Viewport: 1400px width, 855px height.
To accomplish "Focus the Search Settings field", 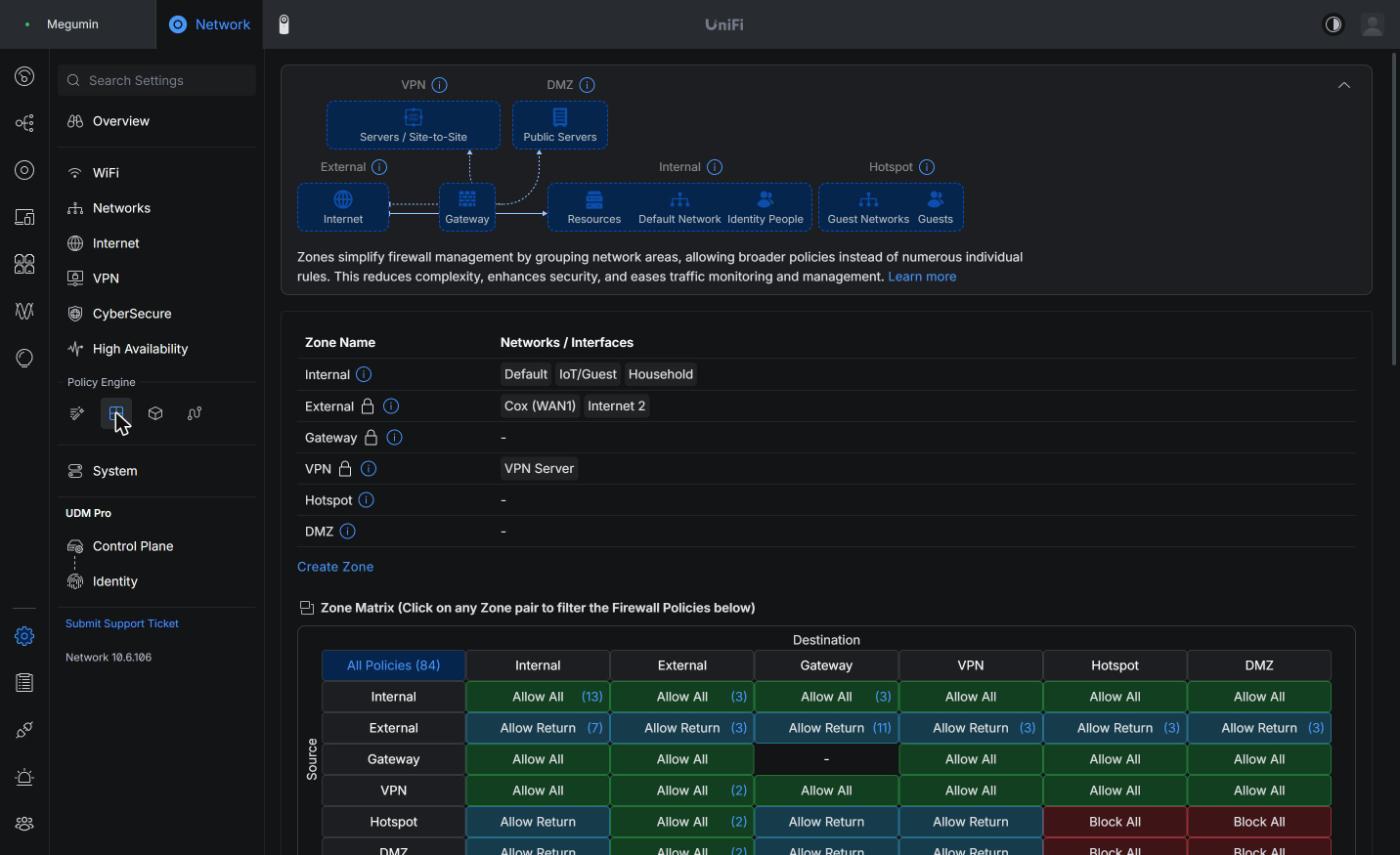I will 157,80.
